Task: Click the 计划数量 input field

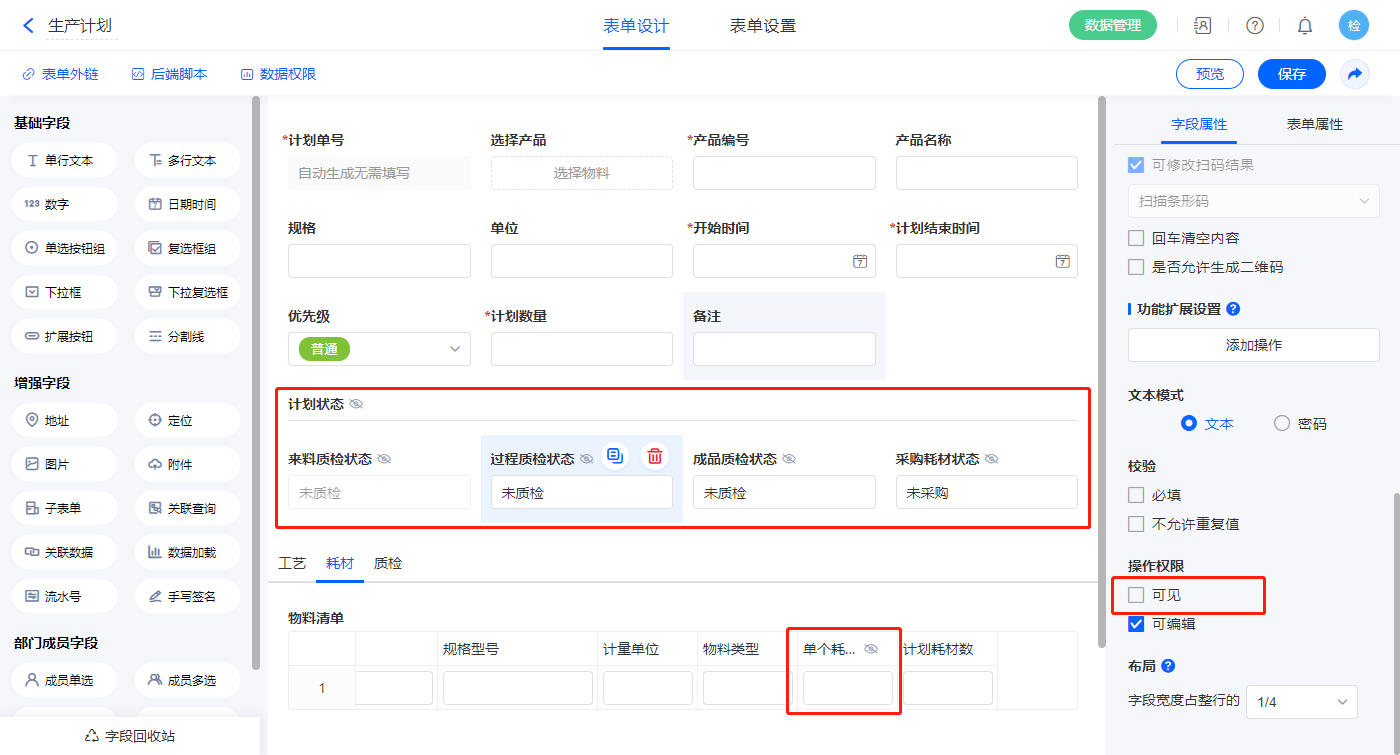Action: (581, 349)
